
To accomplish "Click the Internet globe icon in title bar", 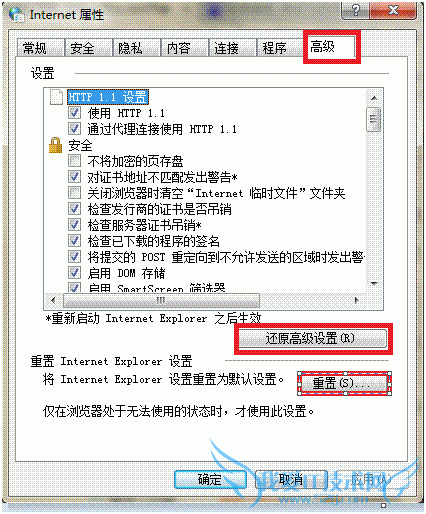I will tap(16, 14).
